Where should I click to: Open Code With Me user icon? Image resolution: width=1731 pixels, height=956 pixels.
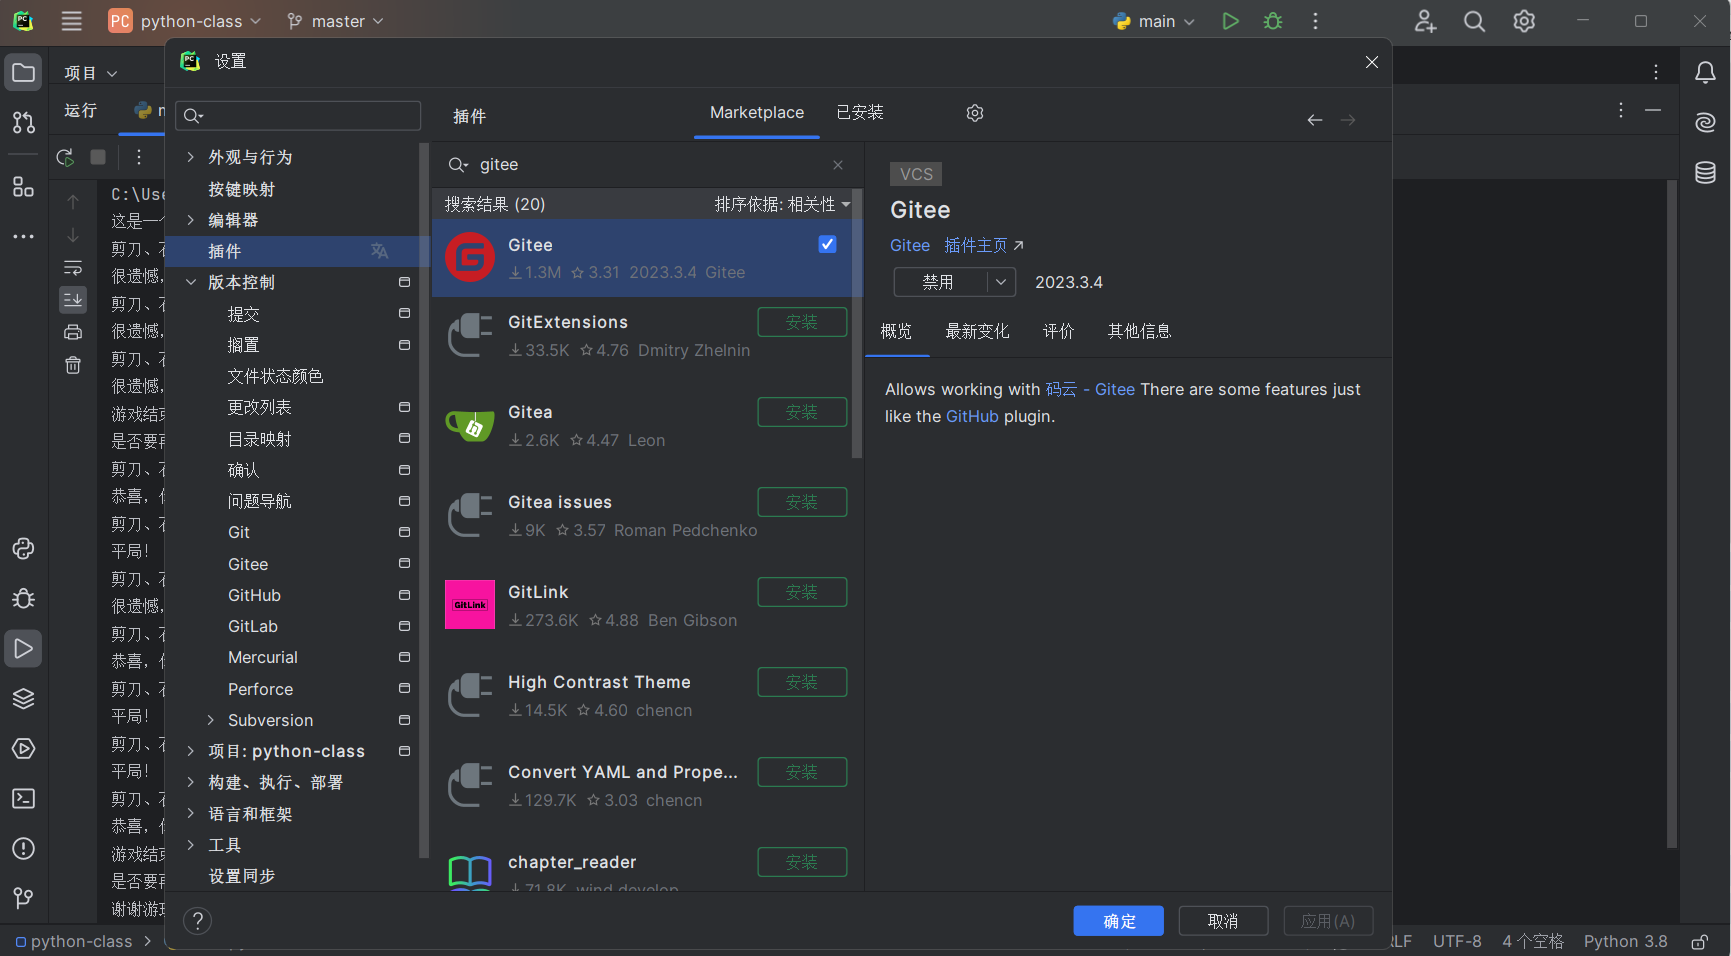tap(1425, 21)
